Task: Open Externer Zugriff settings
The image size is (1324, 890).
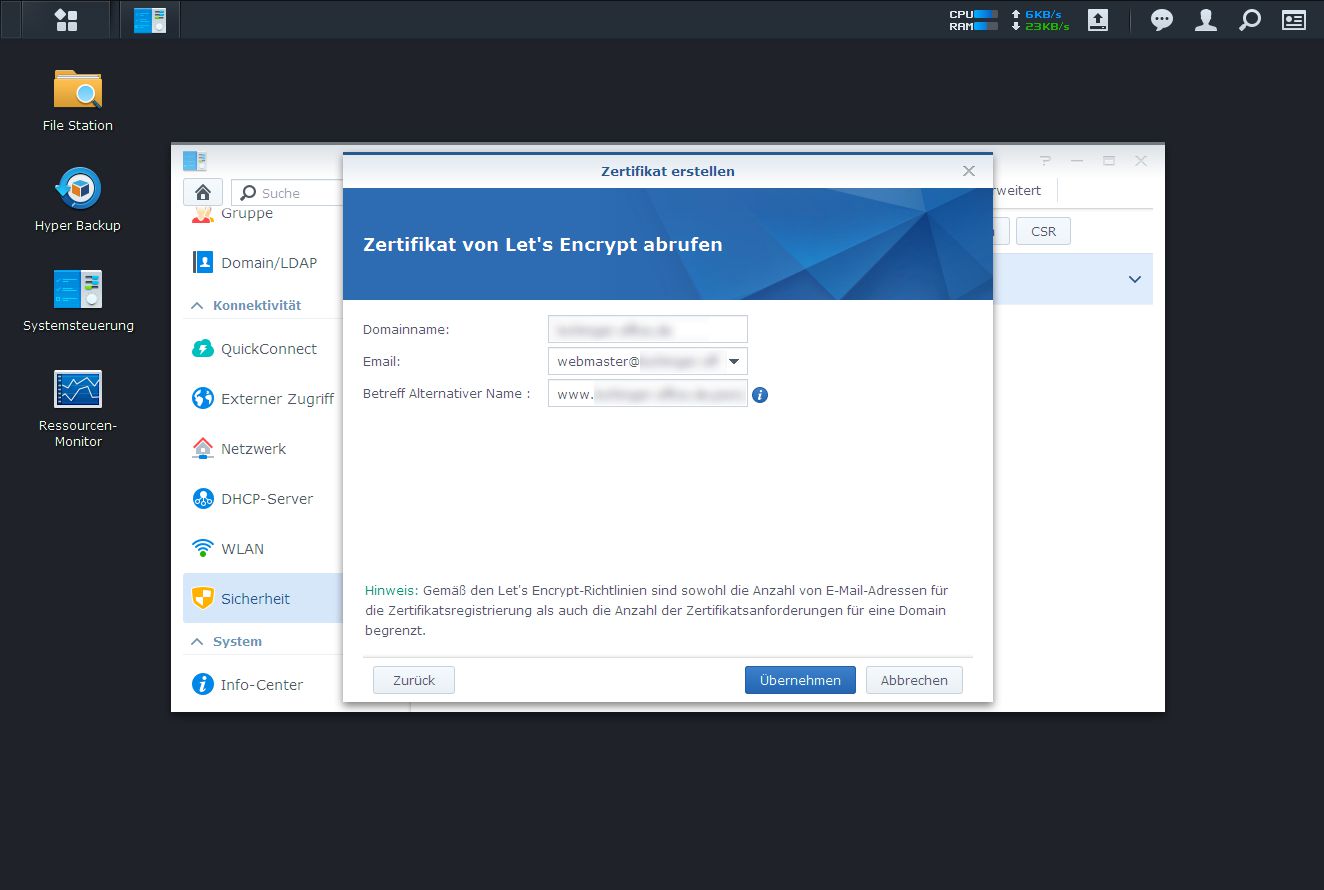Action: tap(263, 399)
